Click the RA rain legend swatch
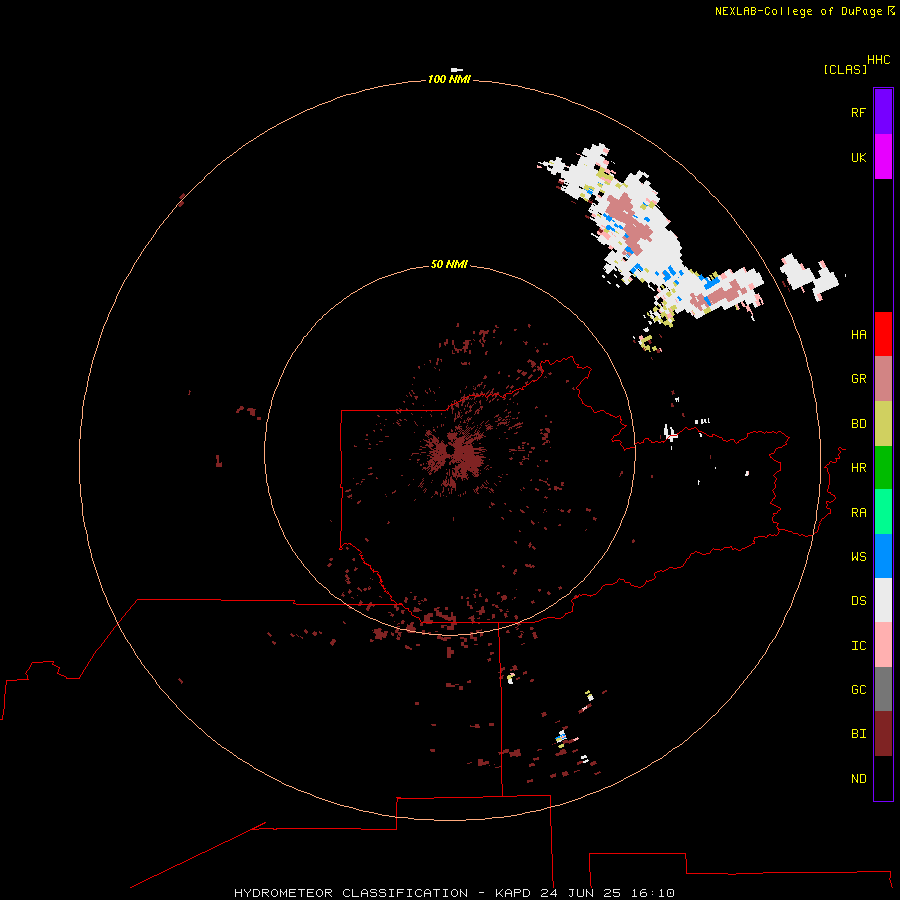900x900 pixels. (x=883, y=512)
